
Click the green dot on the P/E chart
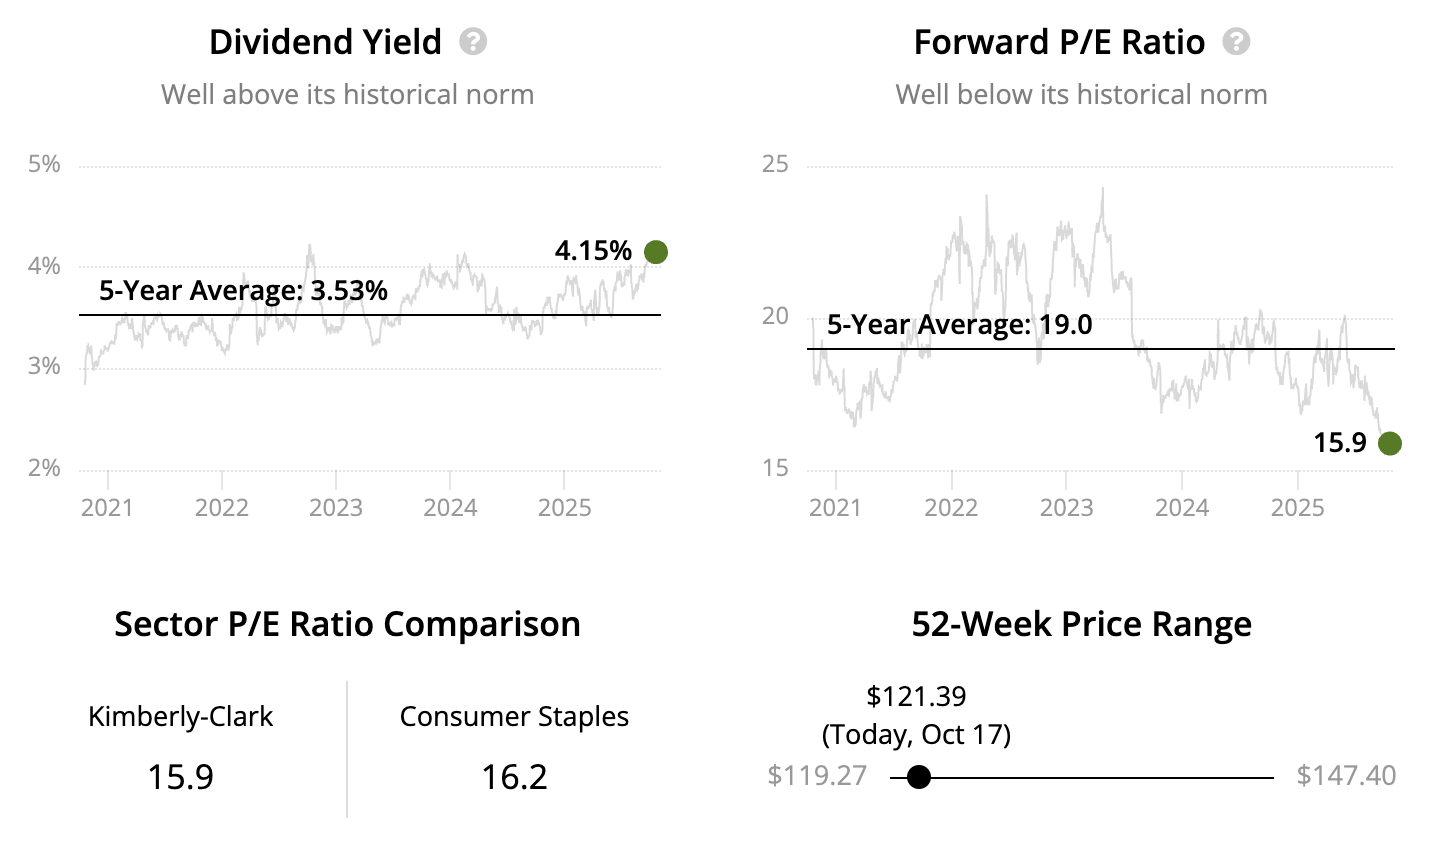[1389, 443]
